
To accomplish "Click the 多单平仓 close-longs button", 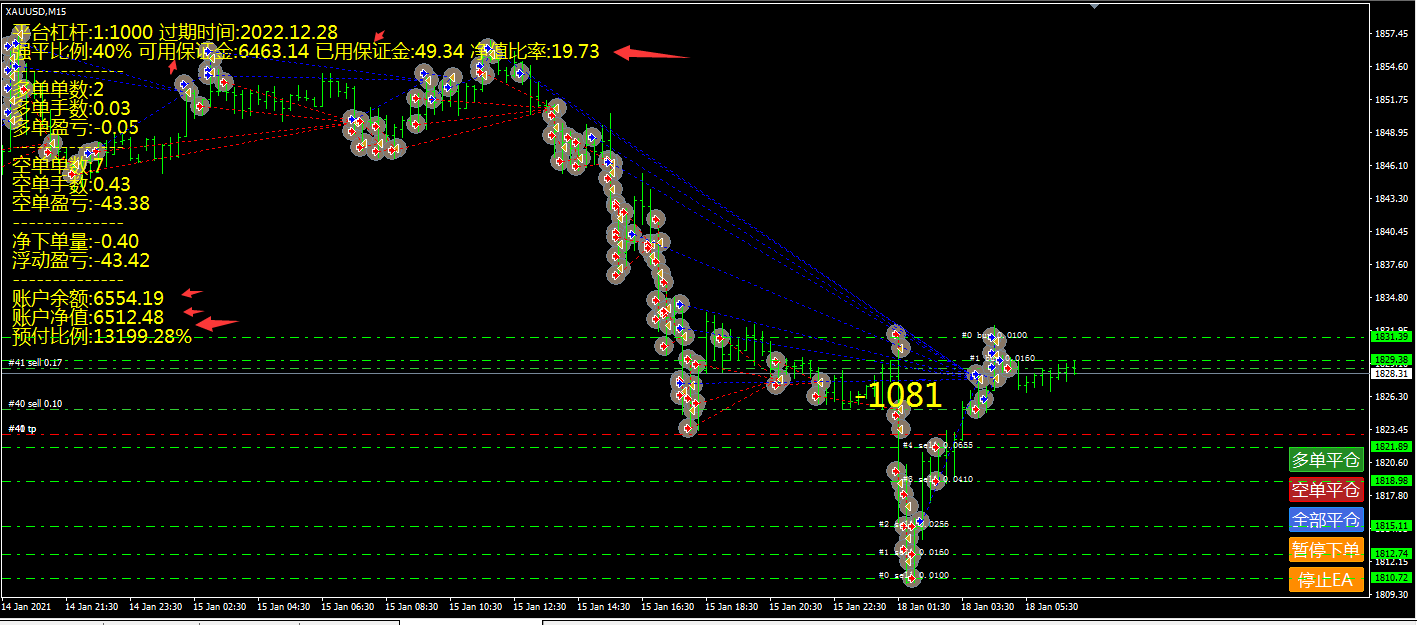I will tap(1326, 460).
